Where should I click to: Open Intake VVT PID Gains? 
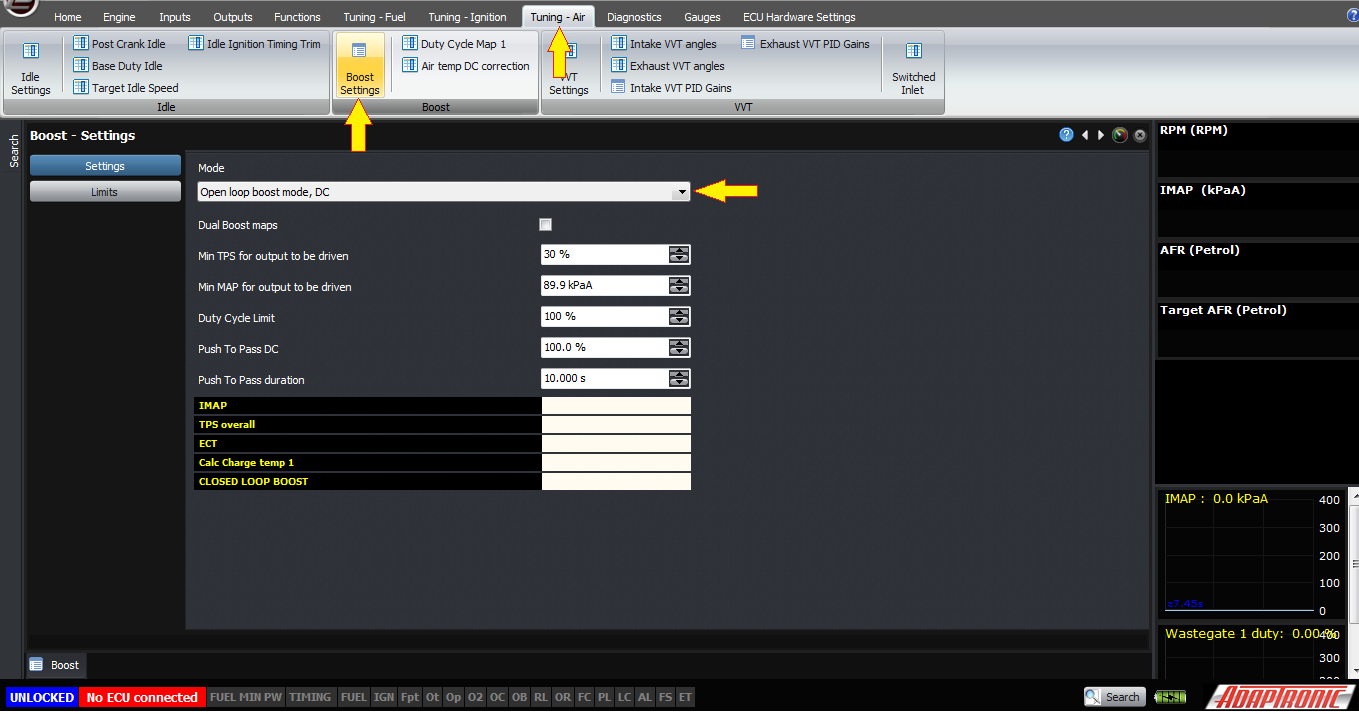click(671, 88)
